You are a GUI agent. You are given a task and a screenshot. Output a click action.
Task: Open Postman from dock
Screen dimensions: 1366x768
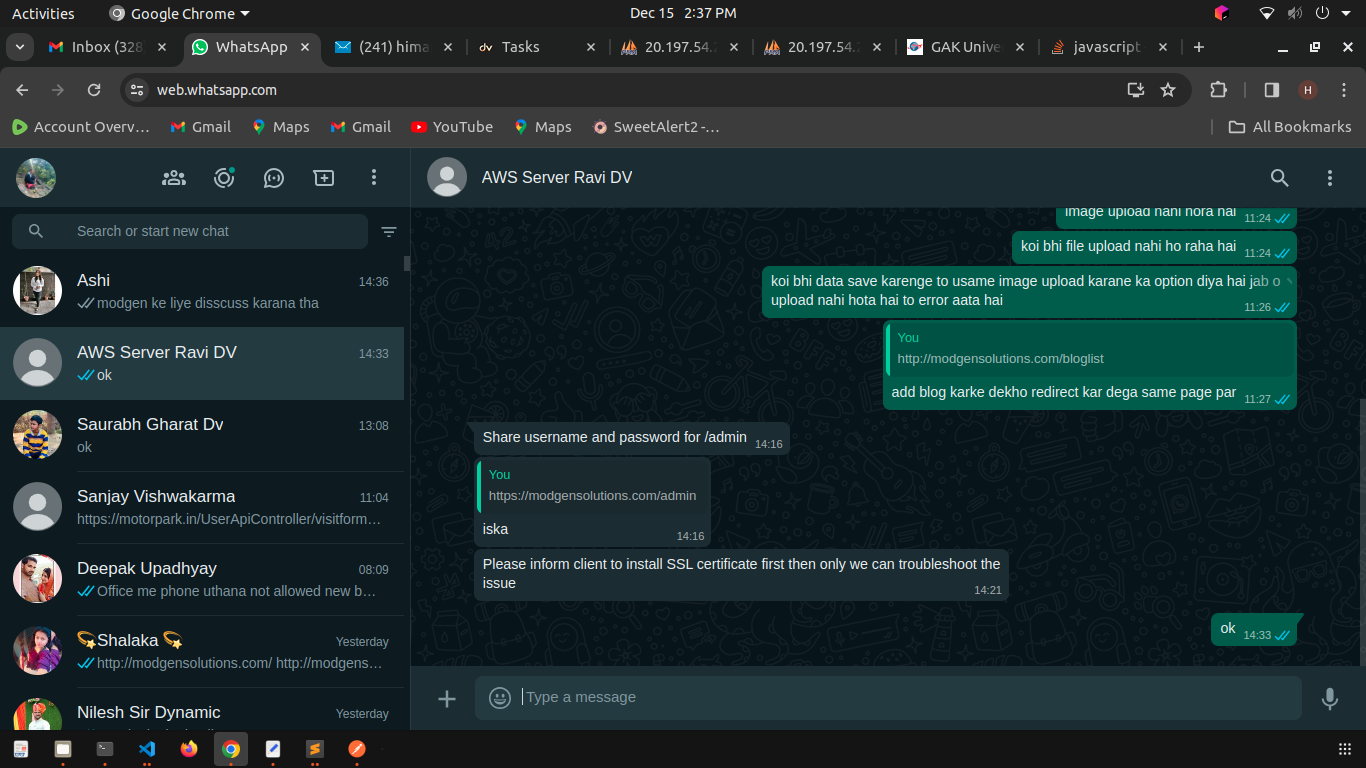pyautogui.click(x=356, y=748)
